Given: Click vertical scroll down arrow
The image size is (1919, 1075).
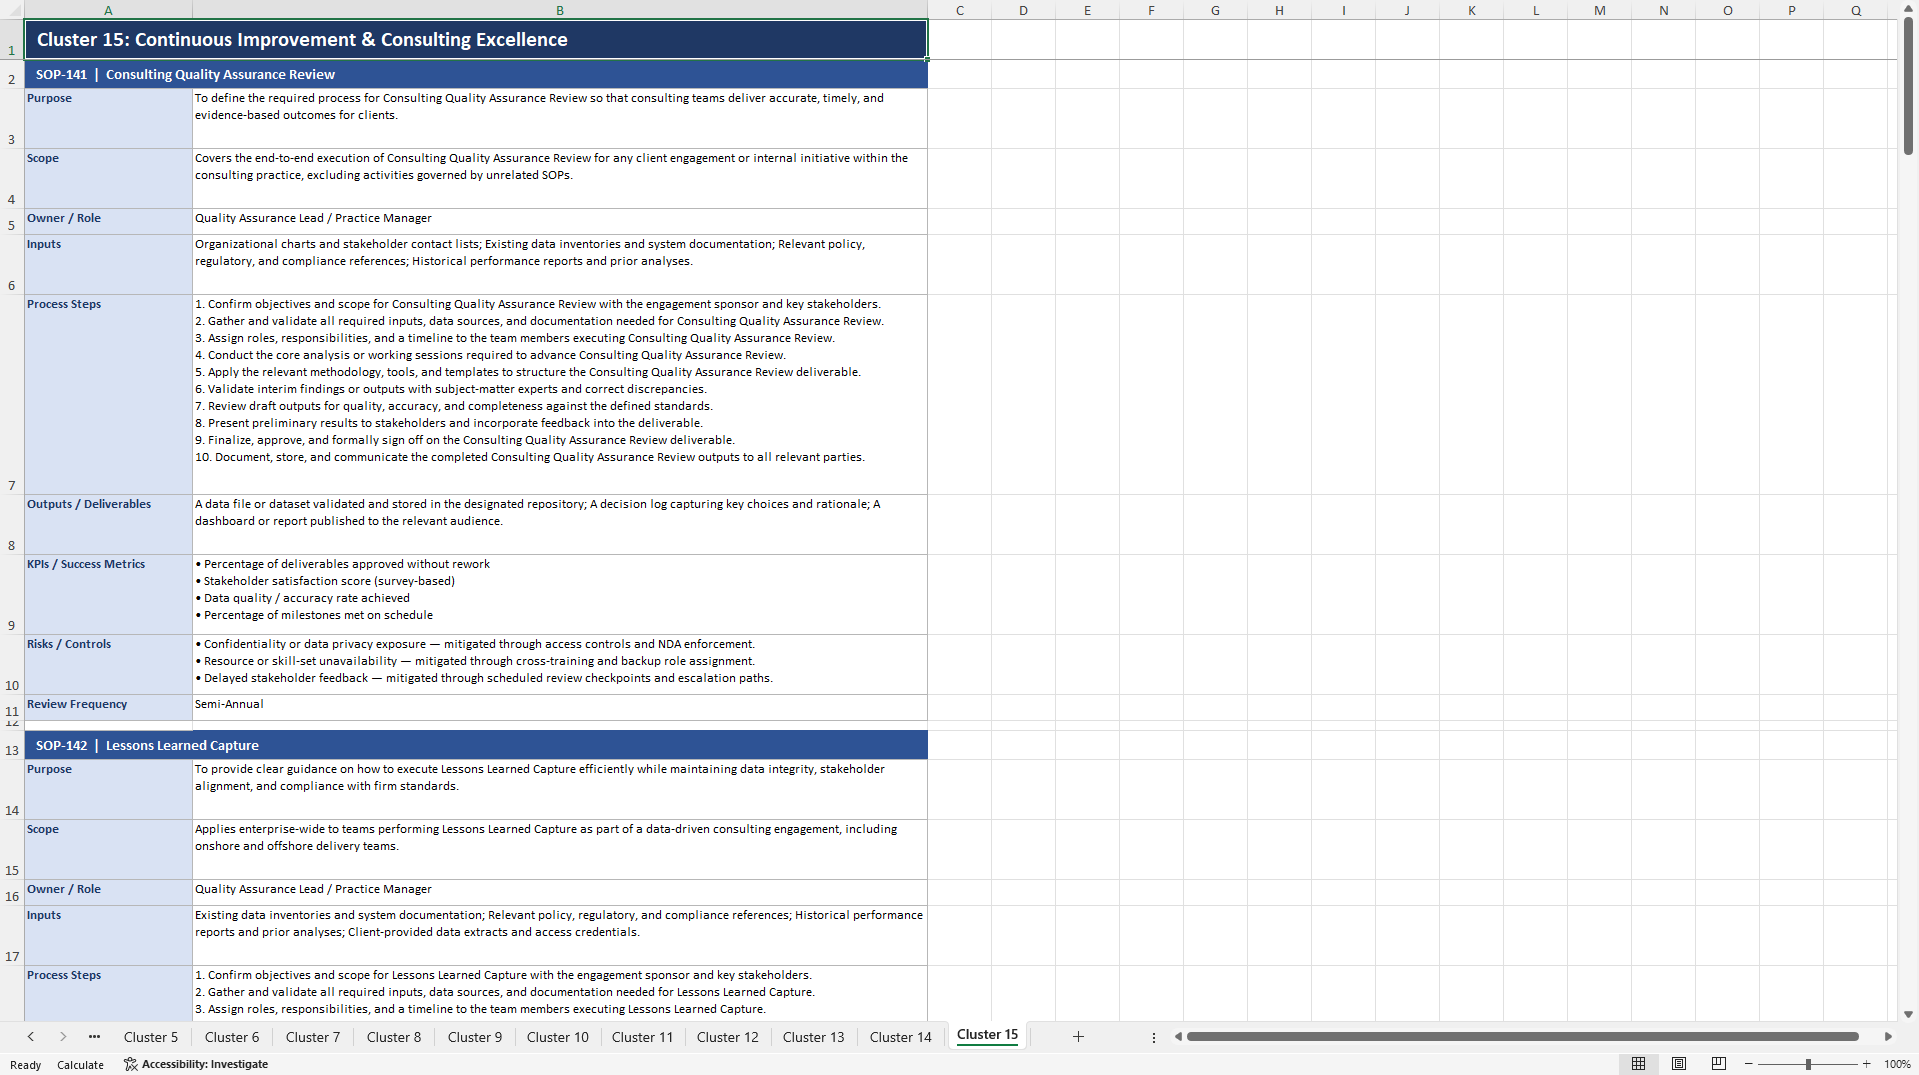Looking at the screenshot, I should click(1908, 1014).
